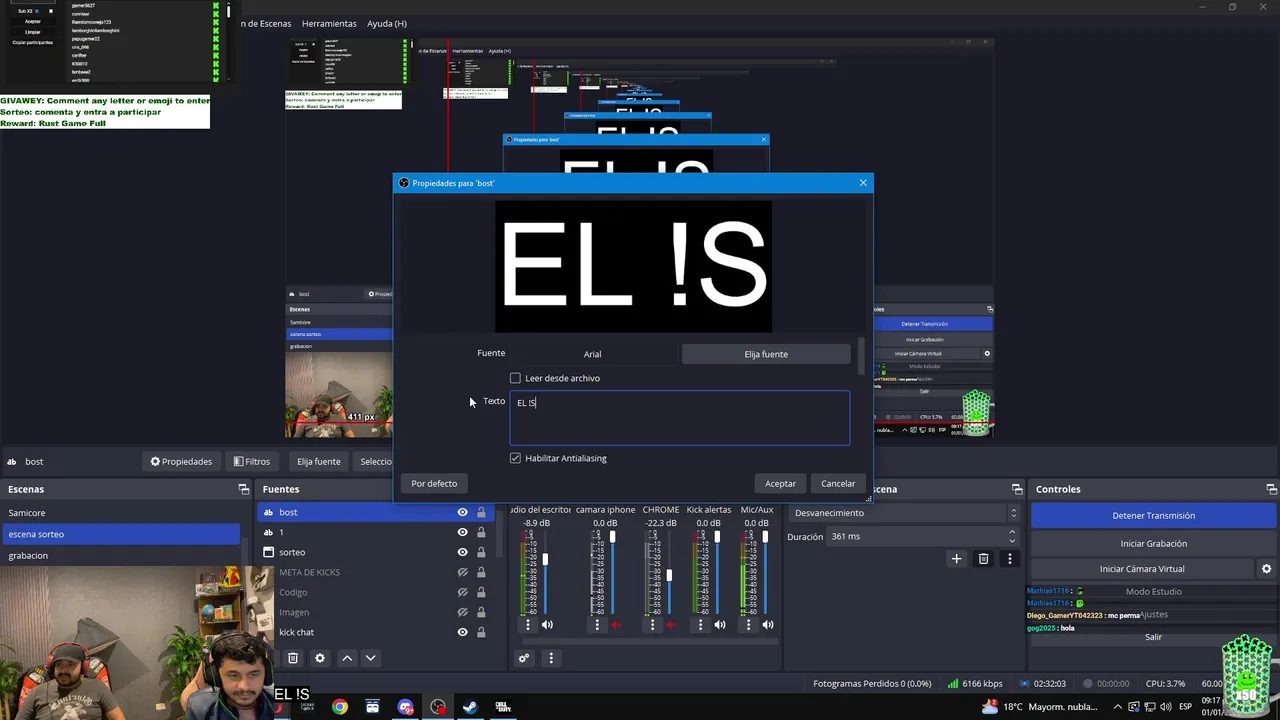Move selected source down

tap(370, 658)
